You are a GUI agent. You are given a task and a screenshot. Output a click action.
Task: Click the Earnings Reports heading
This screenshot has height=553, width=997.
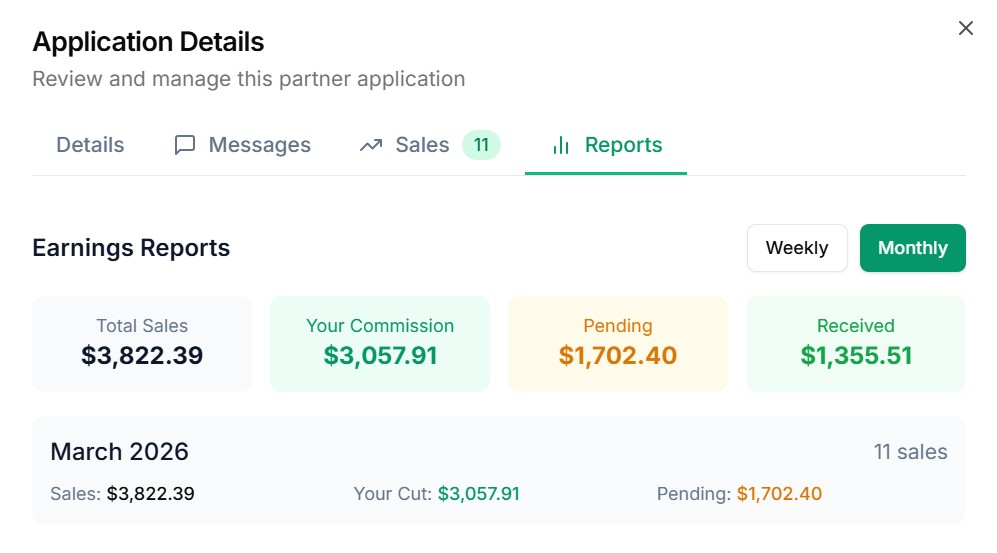point(131,248)
